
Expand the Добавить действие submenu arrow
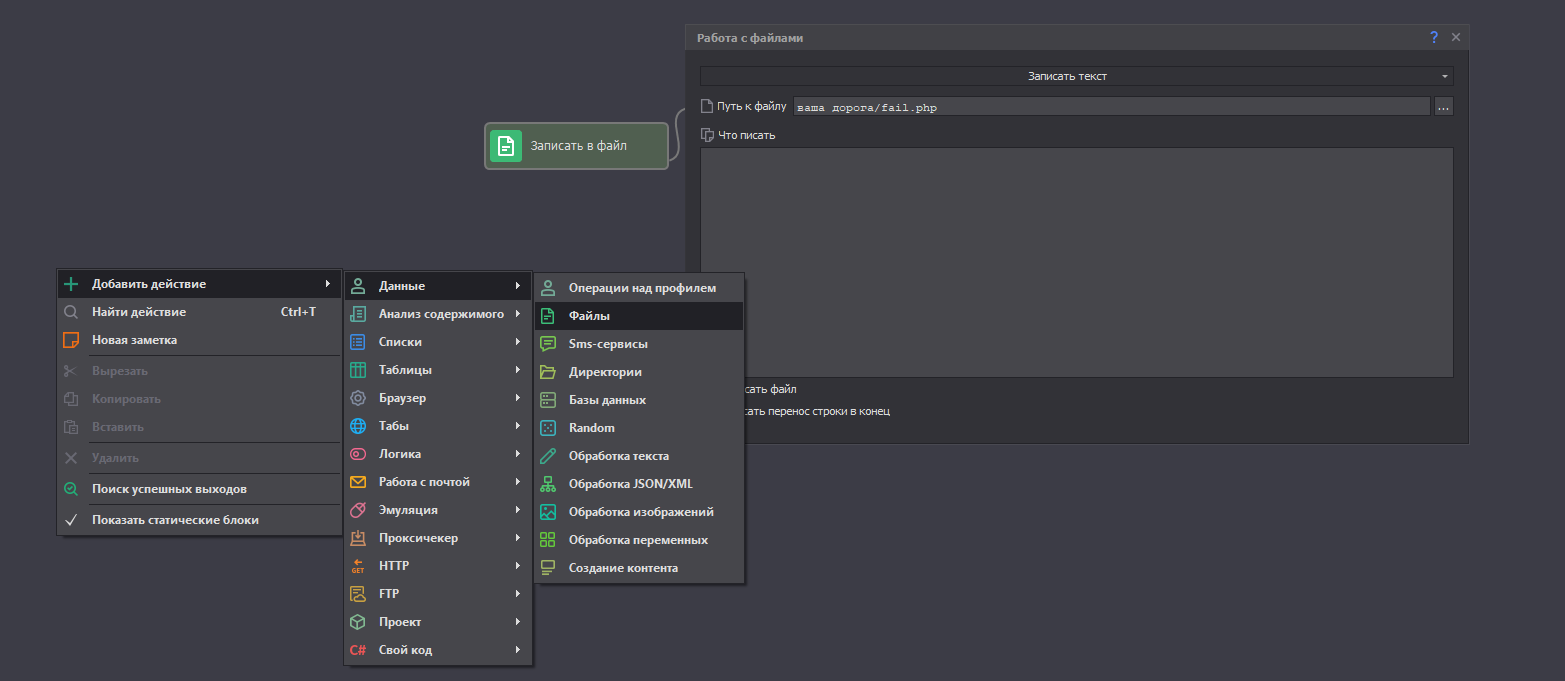click(327, 284)
